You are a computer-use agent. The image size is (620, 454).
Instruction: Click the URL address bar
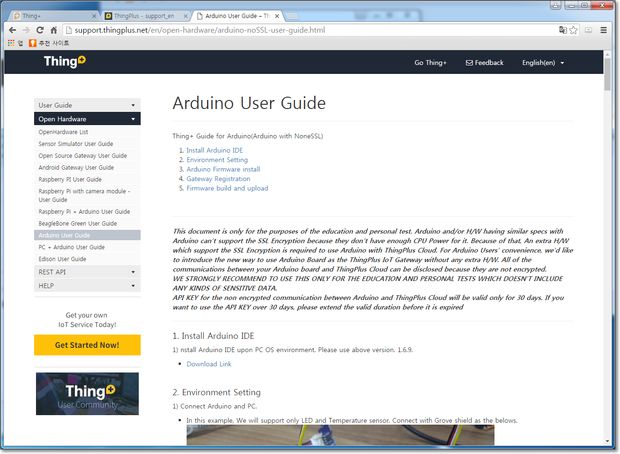pyautogui.click(x=310, y=30)
